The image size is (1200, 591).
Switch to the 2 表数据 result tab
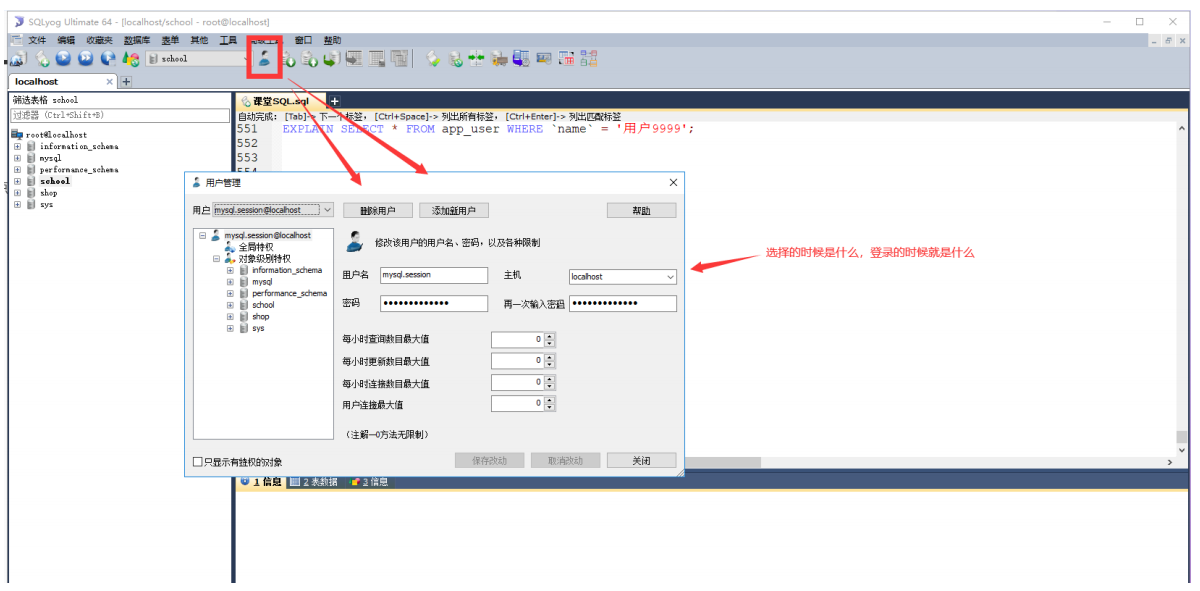click(x=316, y=482)
